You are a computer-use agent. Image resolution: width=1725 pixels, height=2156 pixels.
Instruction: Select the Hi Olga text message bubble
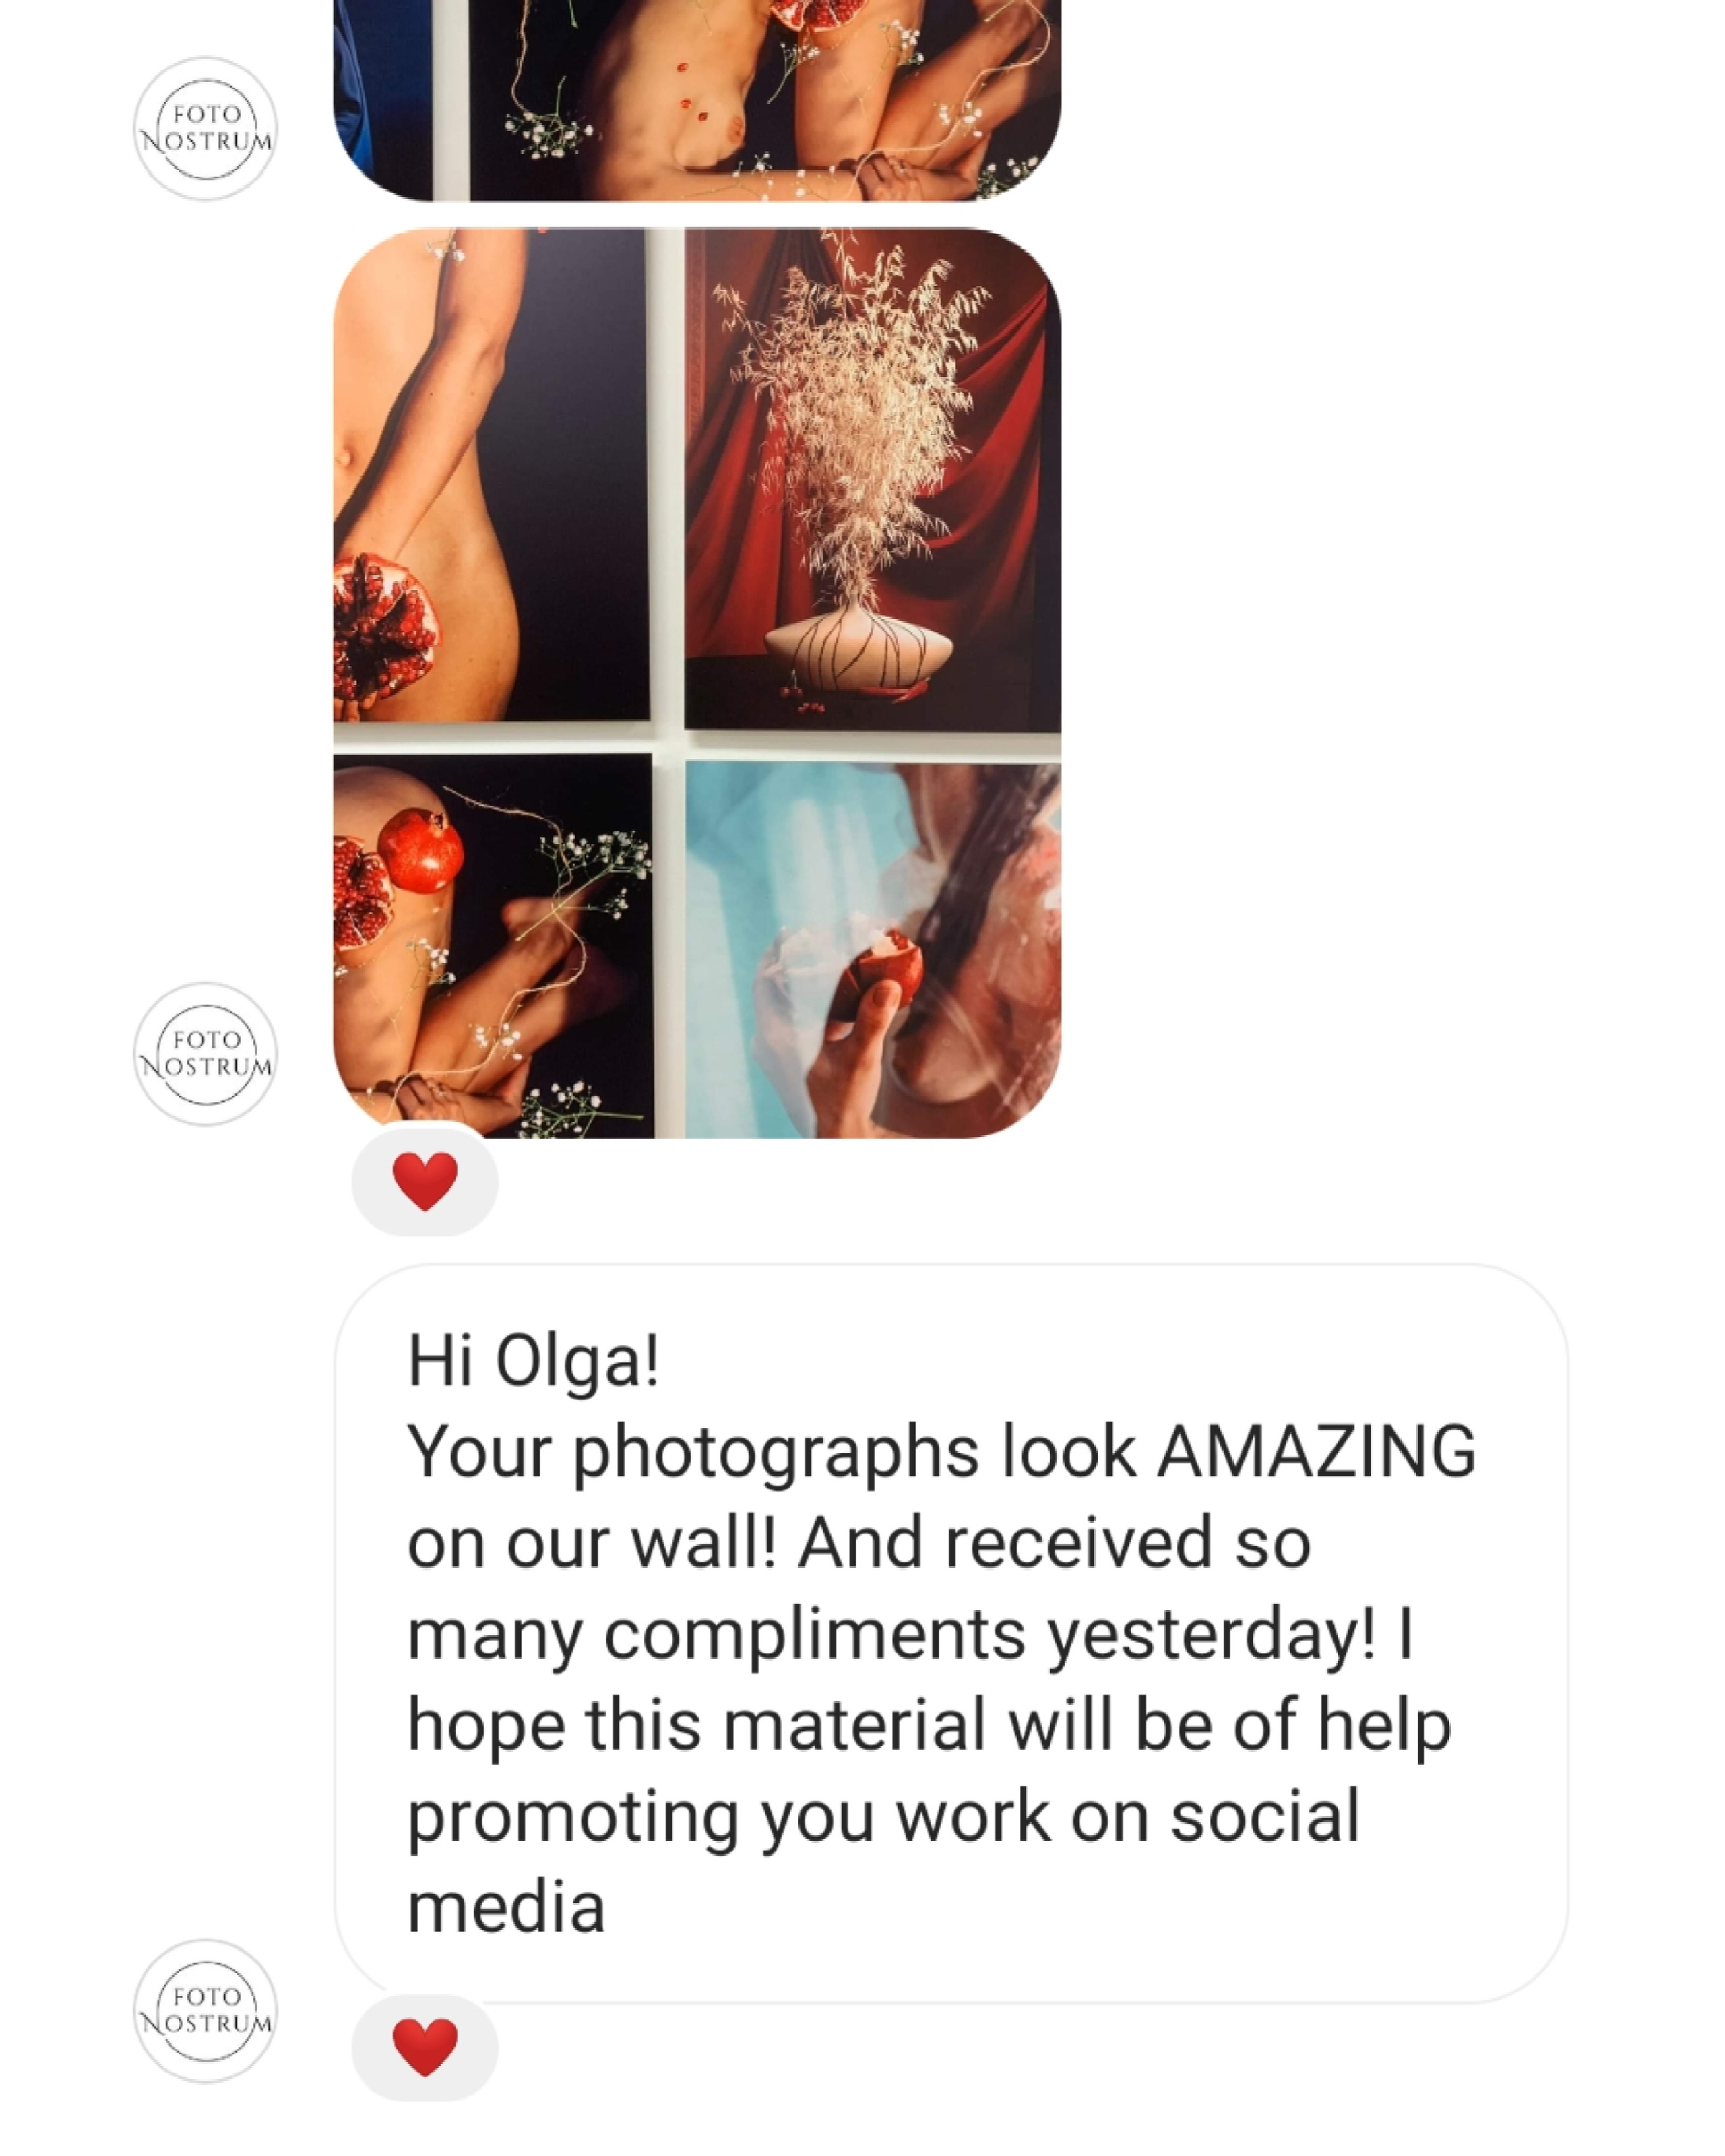tap(951, 1633)
